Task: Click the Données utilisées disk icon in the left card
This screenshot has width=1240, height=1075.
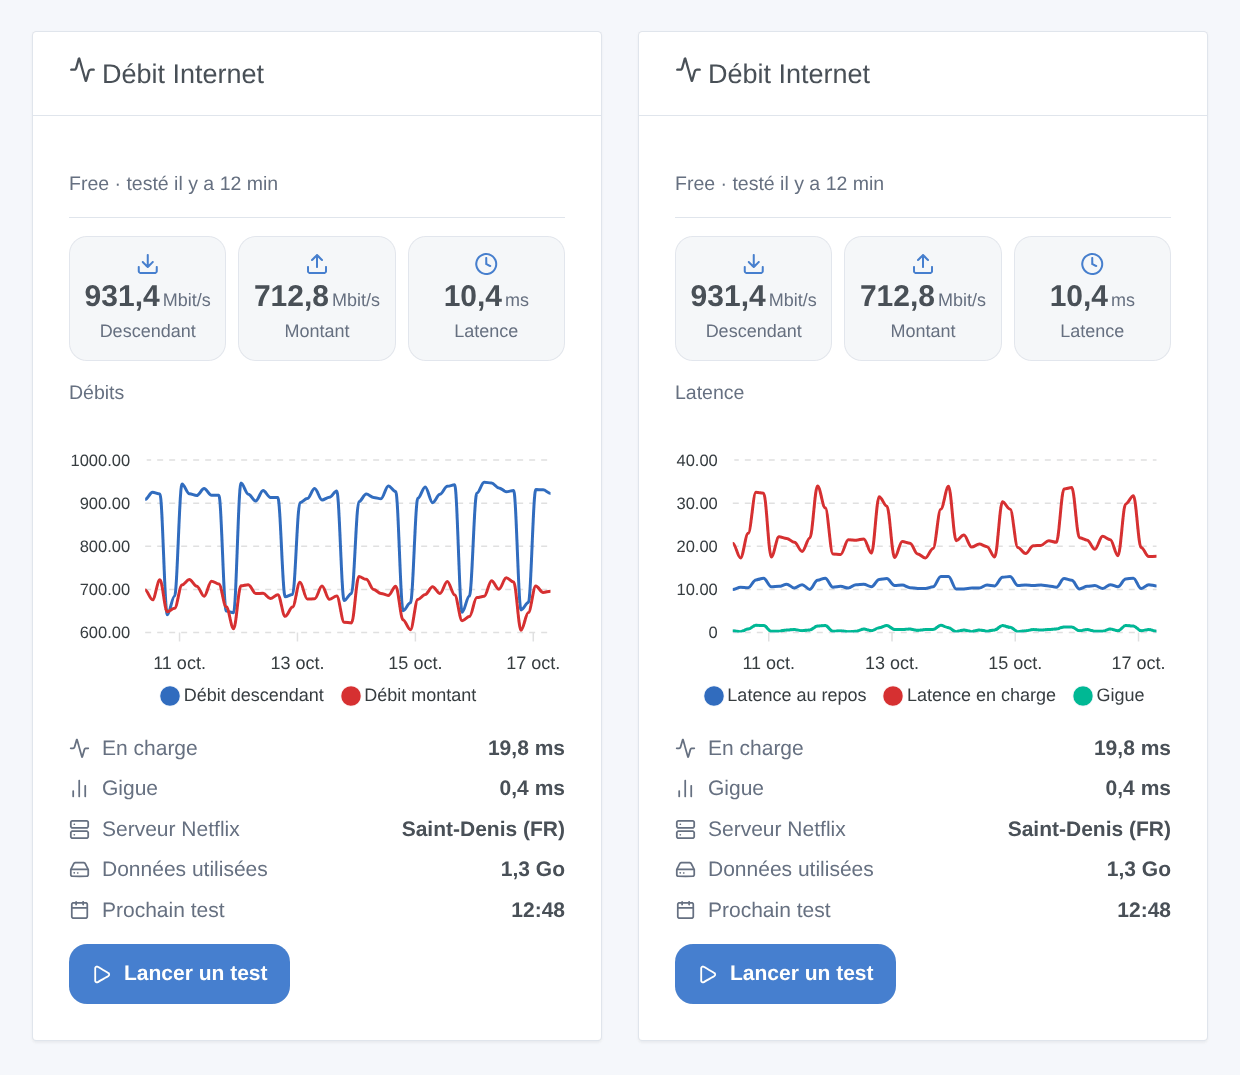Action: [80, 870]
